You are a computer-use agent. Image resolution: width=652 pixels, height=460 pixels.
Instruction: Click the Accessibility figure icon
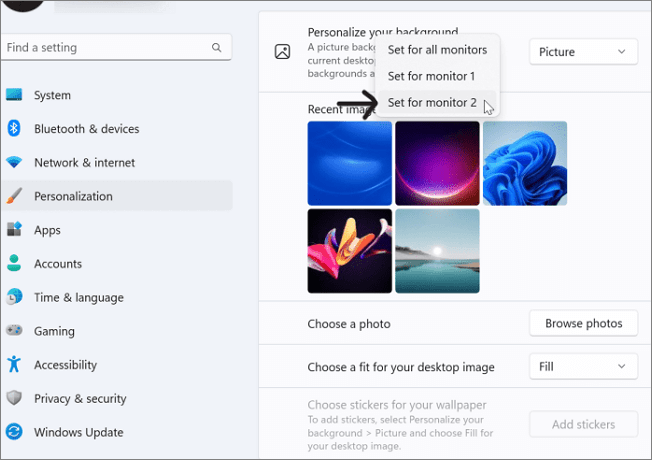[x=14, y=364]
